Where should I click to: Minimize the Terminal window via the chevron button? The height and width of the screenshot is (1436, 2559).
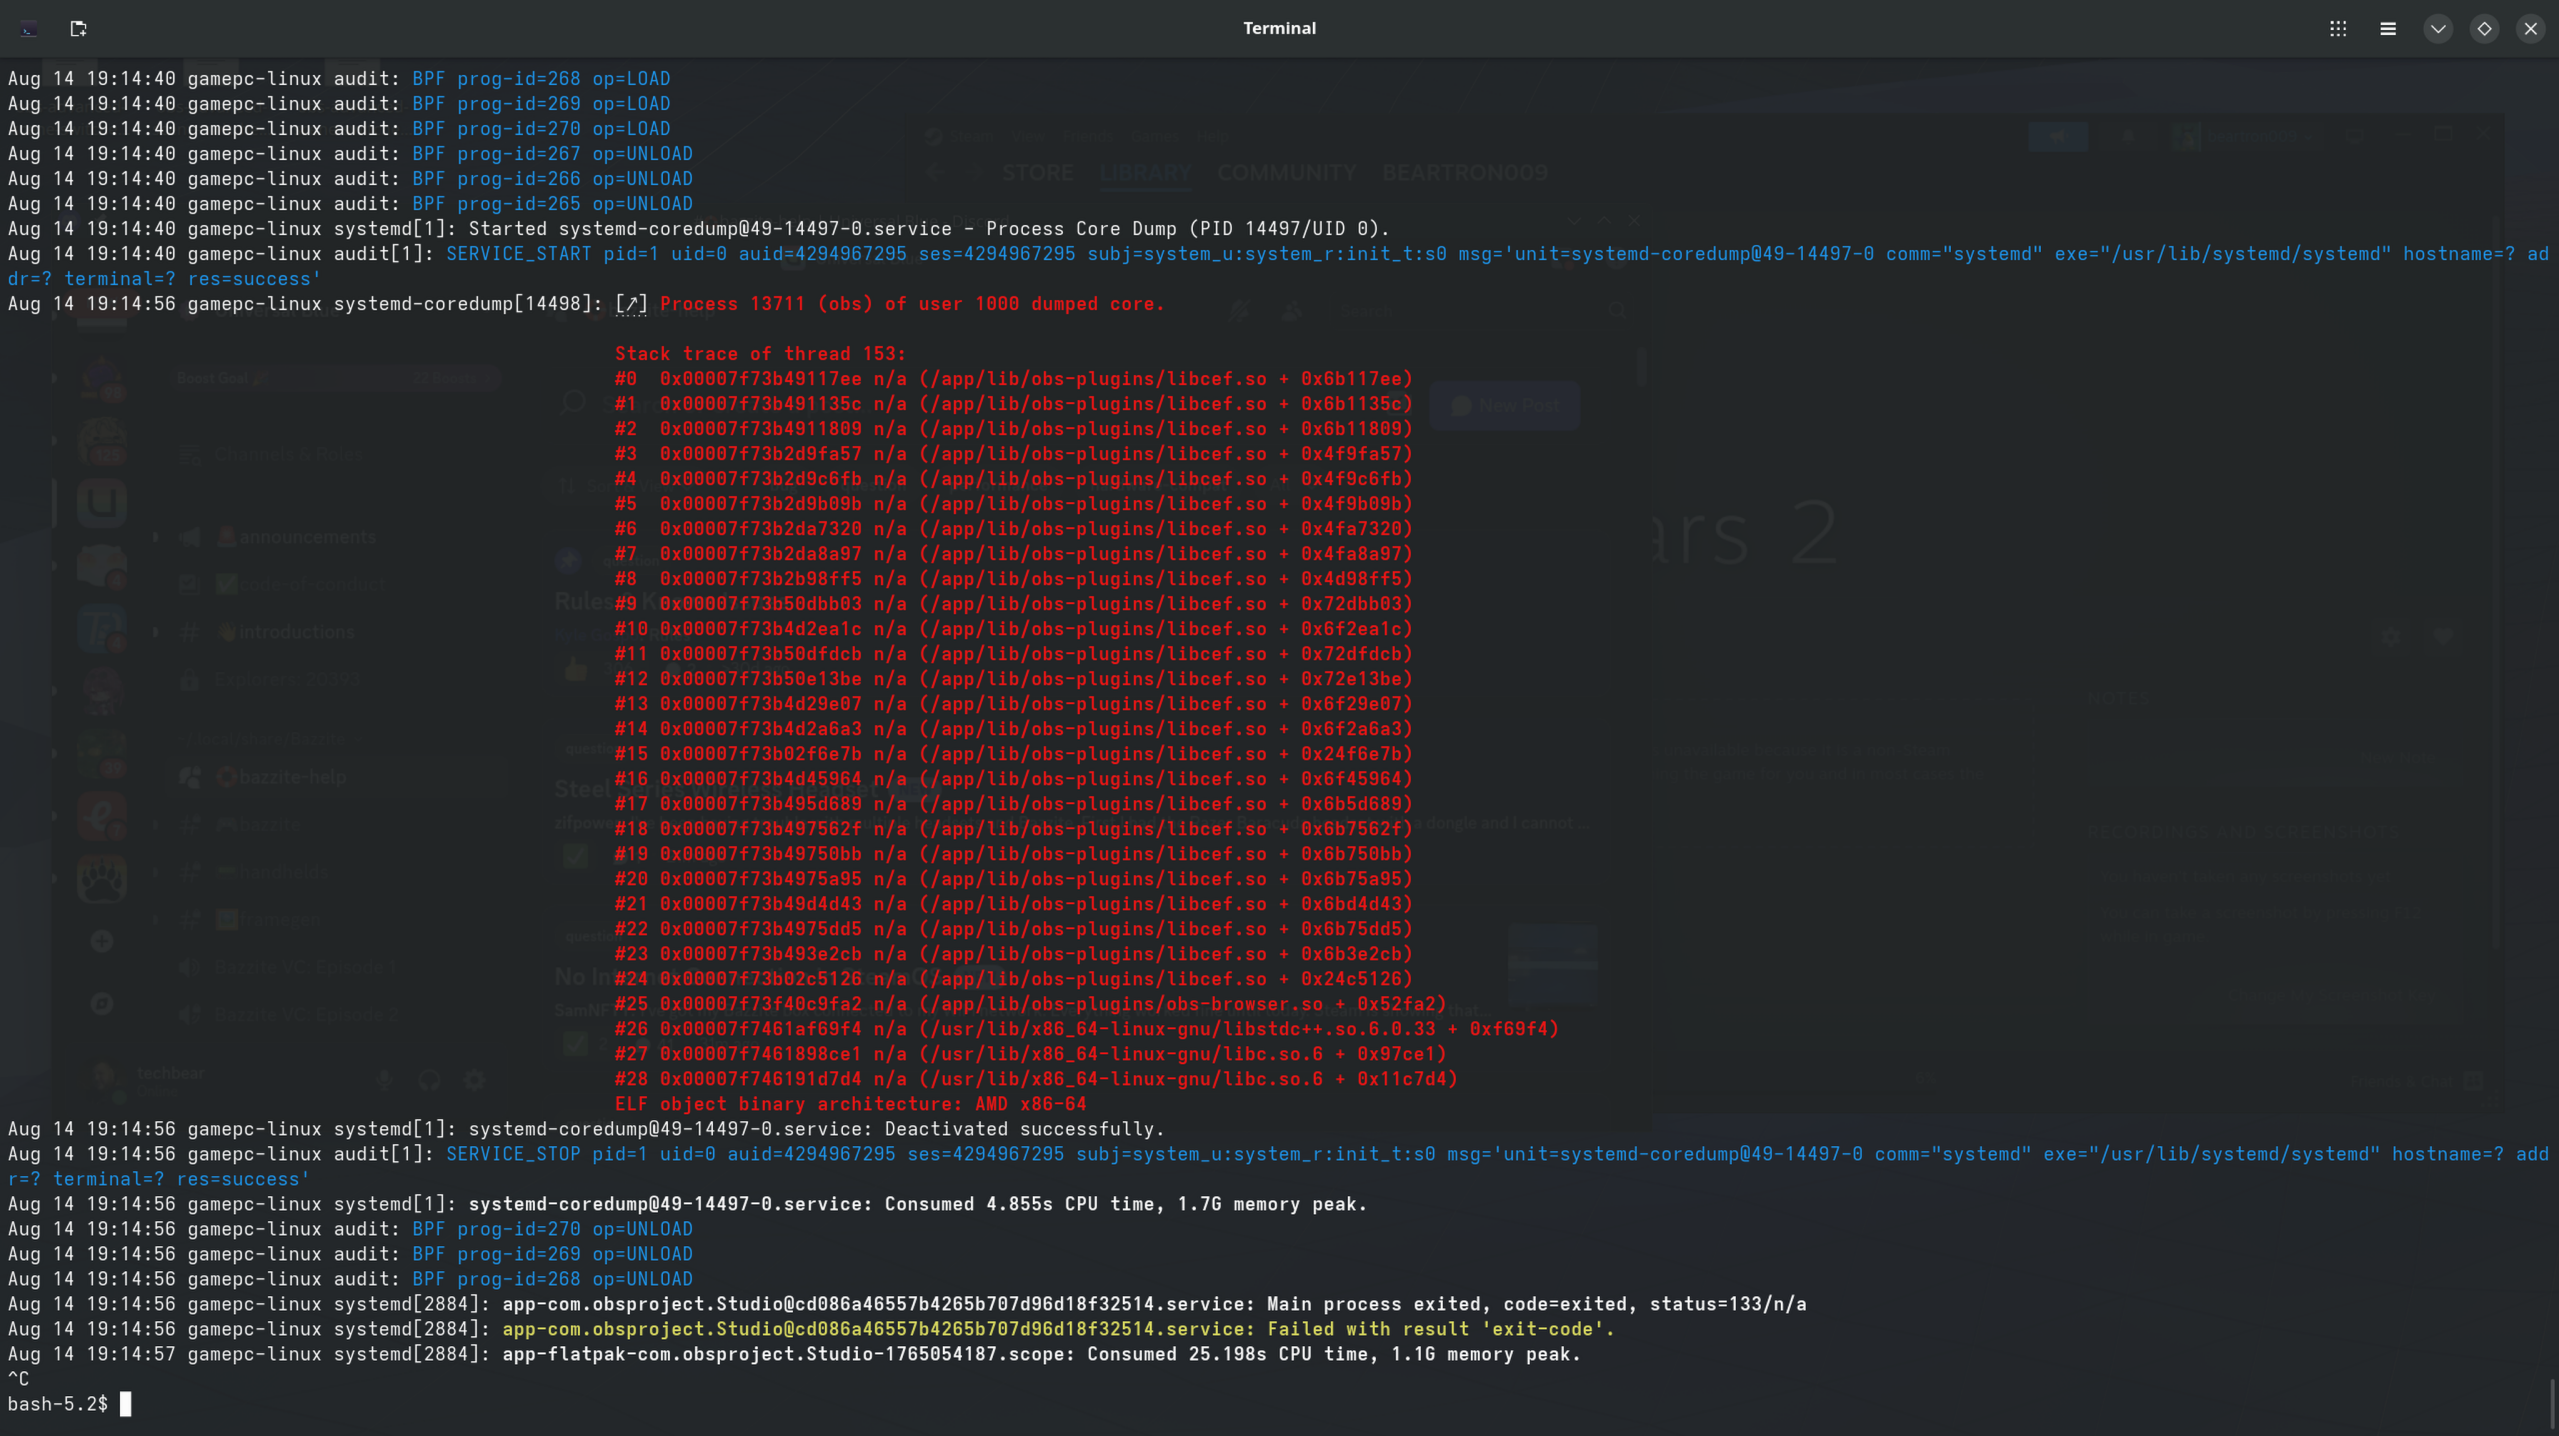[2438, 29]
